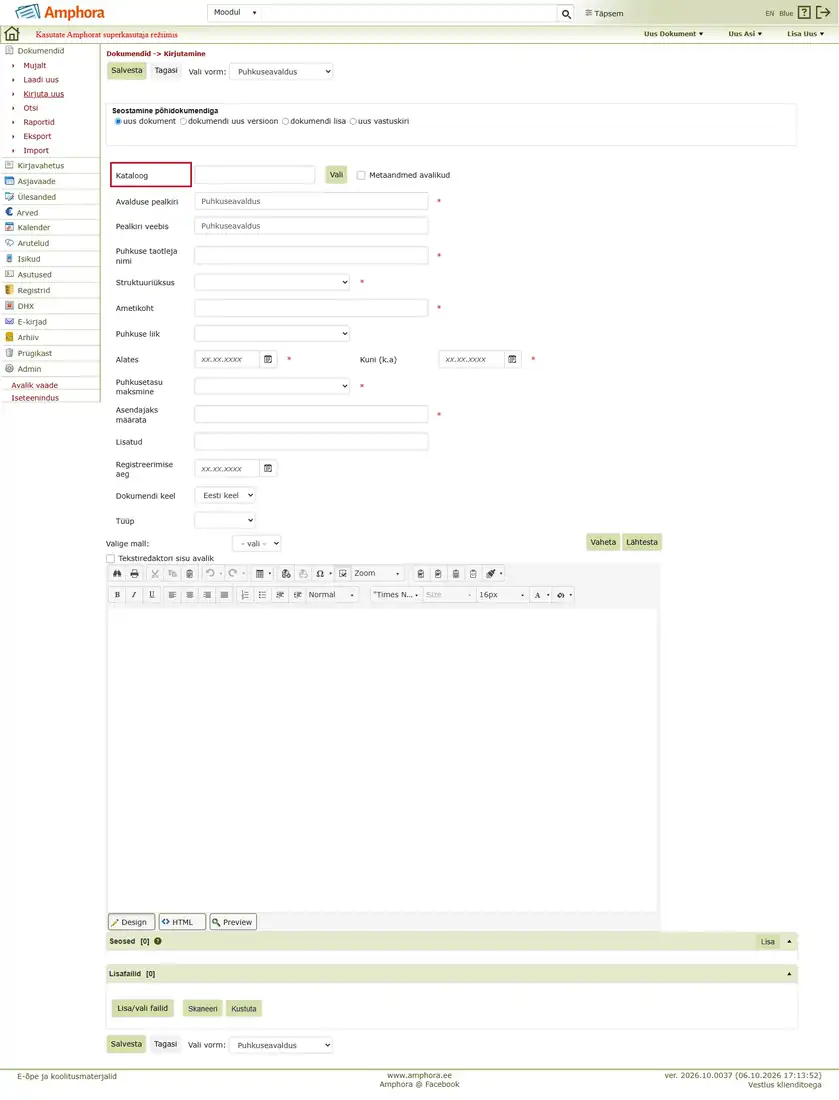Open the 'Lisa Uus' menu

(x=805, y=34)
